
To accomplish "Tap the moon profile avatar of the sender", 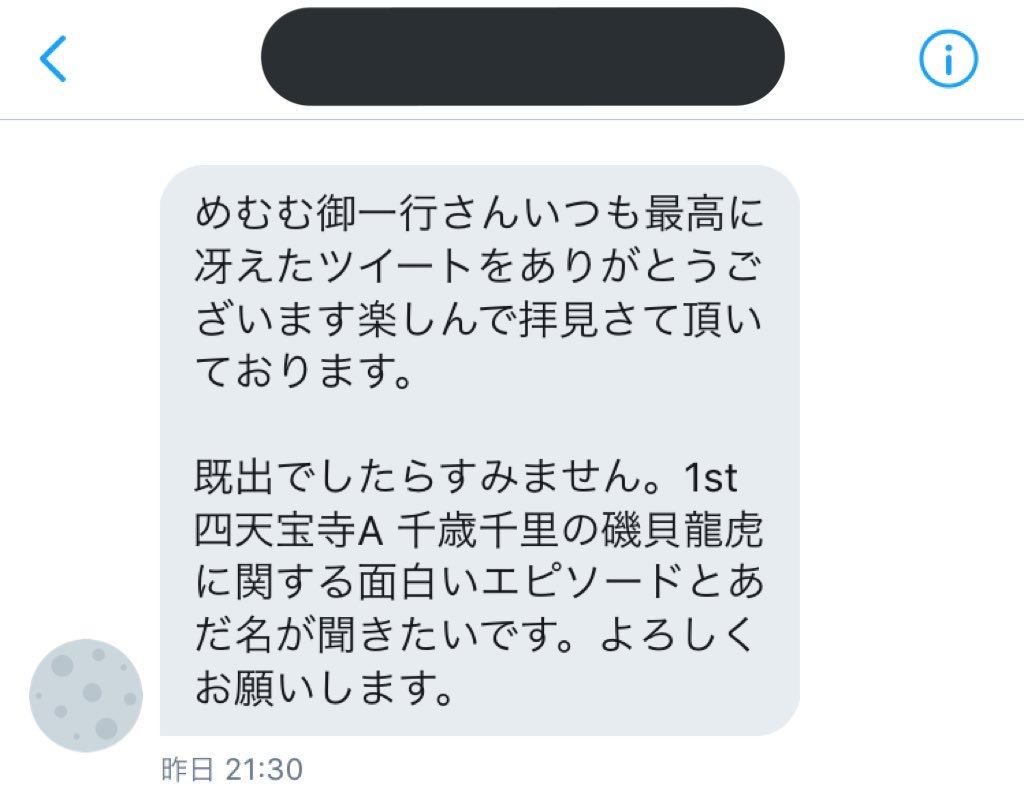I will click(x=86, y=695).
